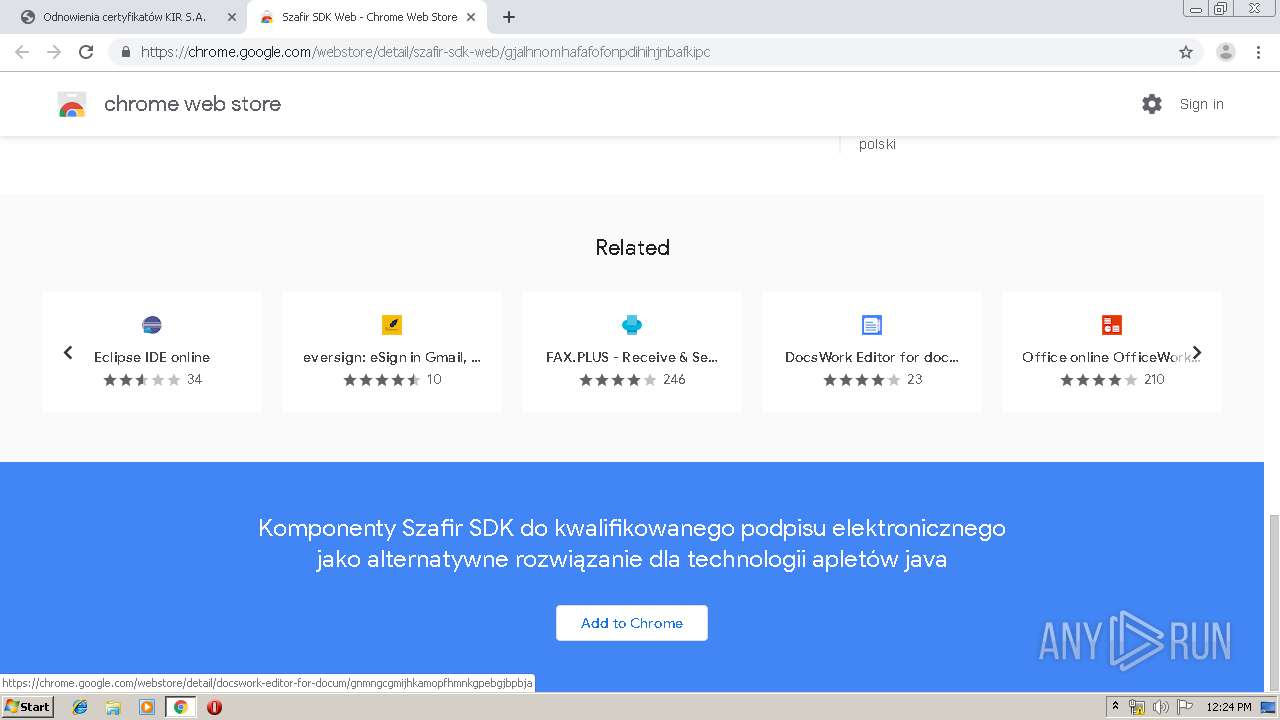
Task: Open DocsWork Editor for docs title
Action: (872, 357)
